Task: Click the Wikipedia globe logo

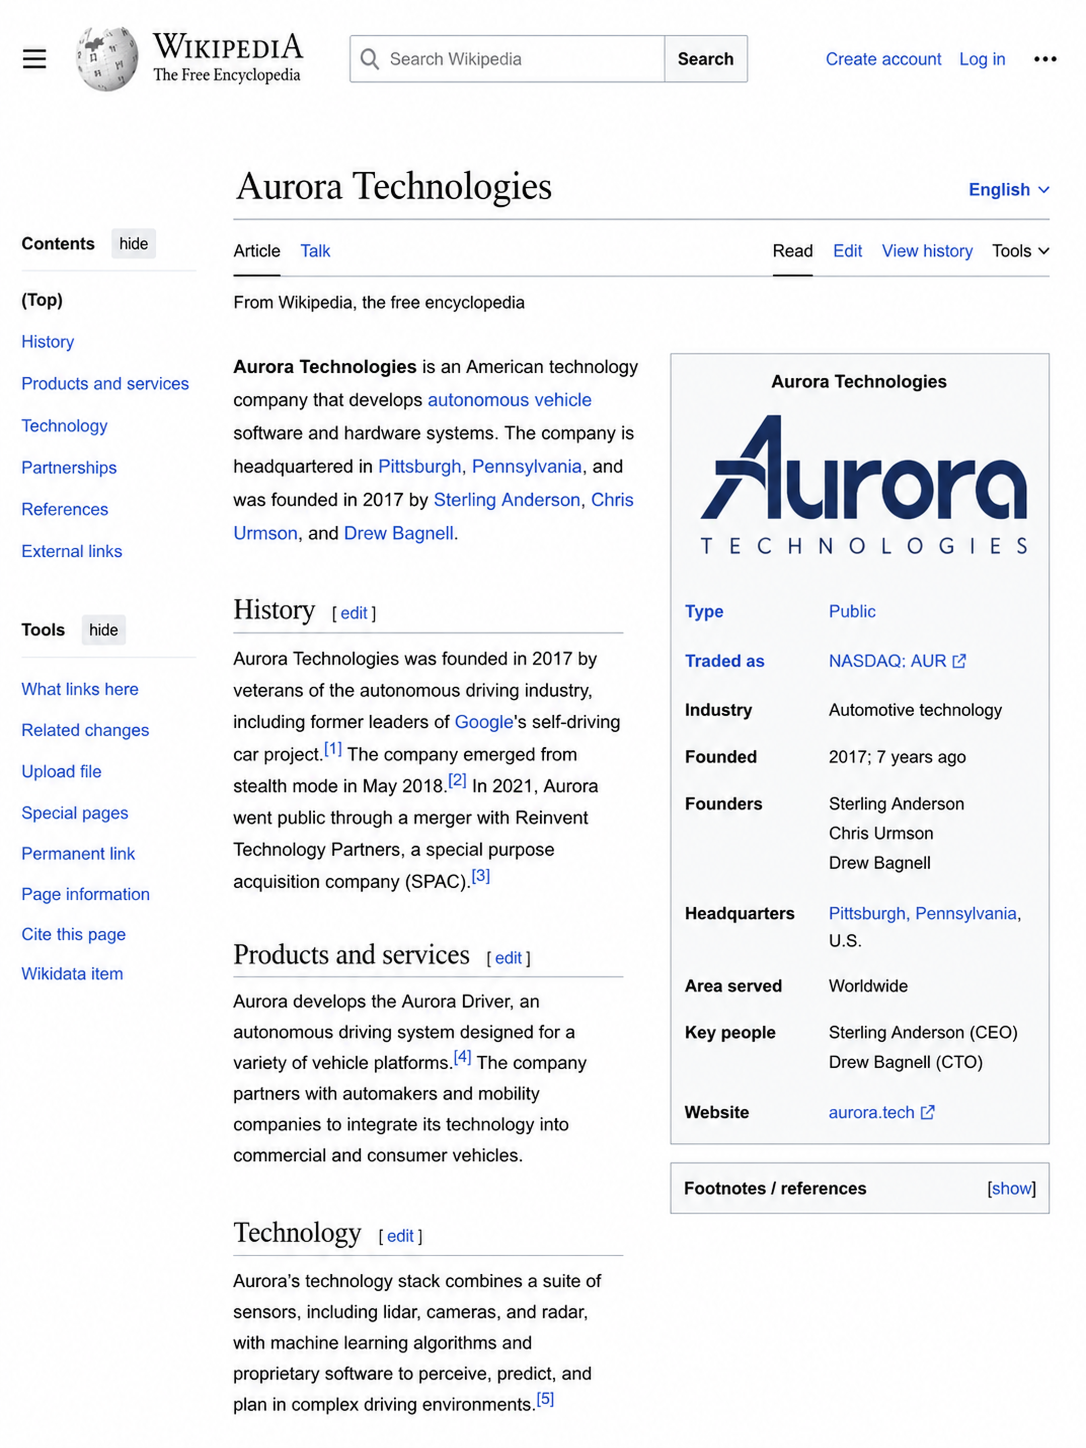Action: point(107,59)
